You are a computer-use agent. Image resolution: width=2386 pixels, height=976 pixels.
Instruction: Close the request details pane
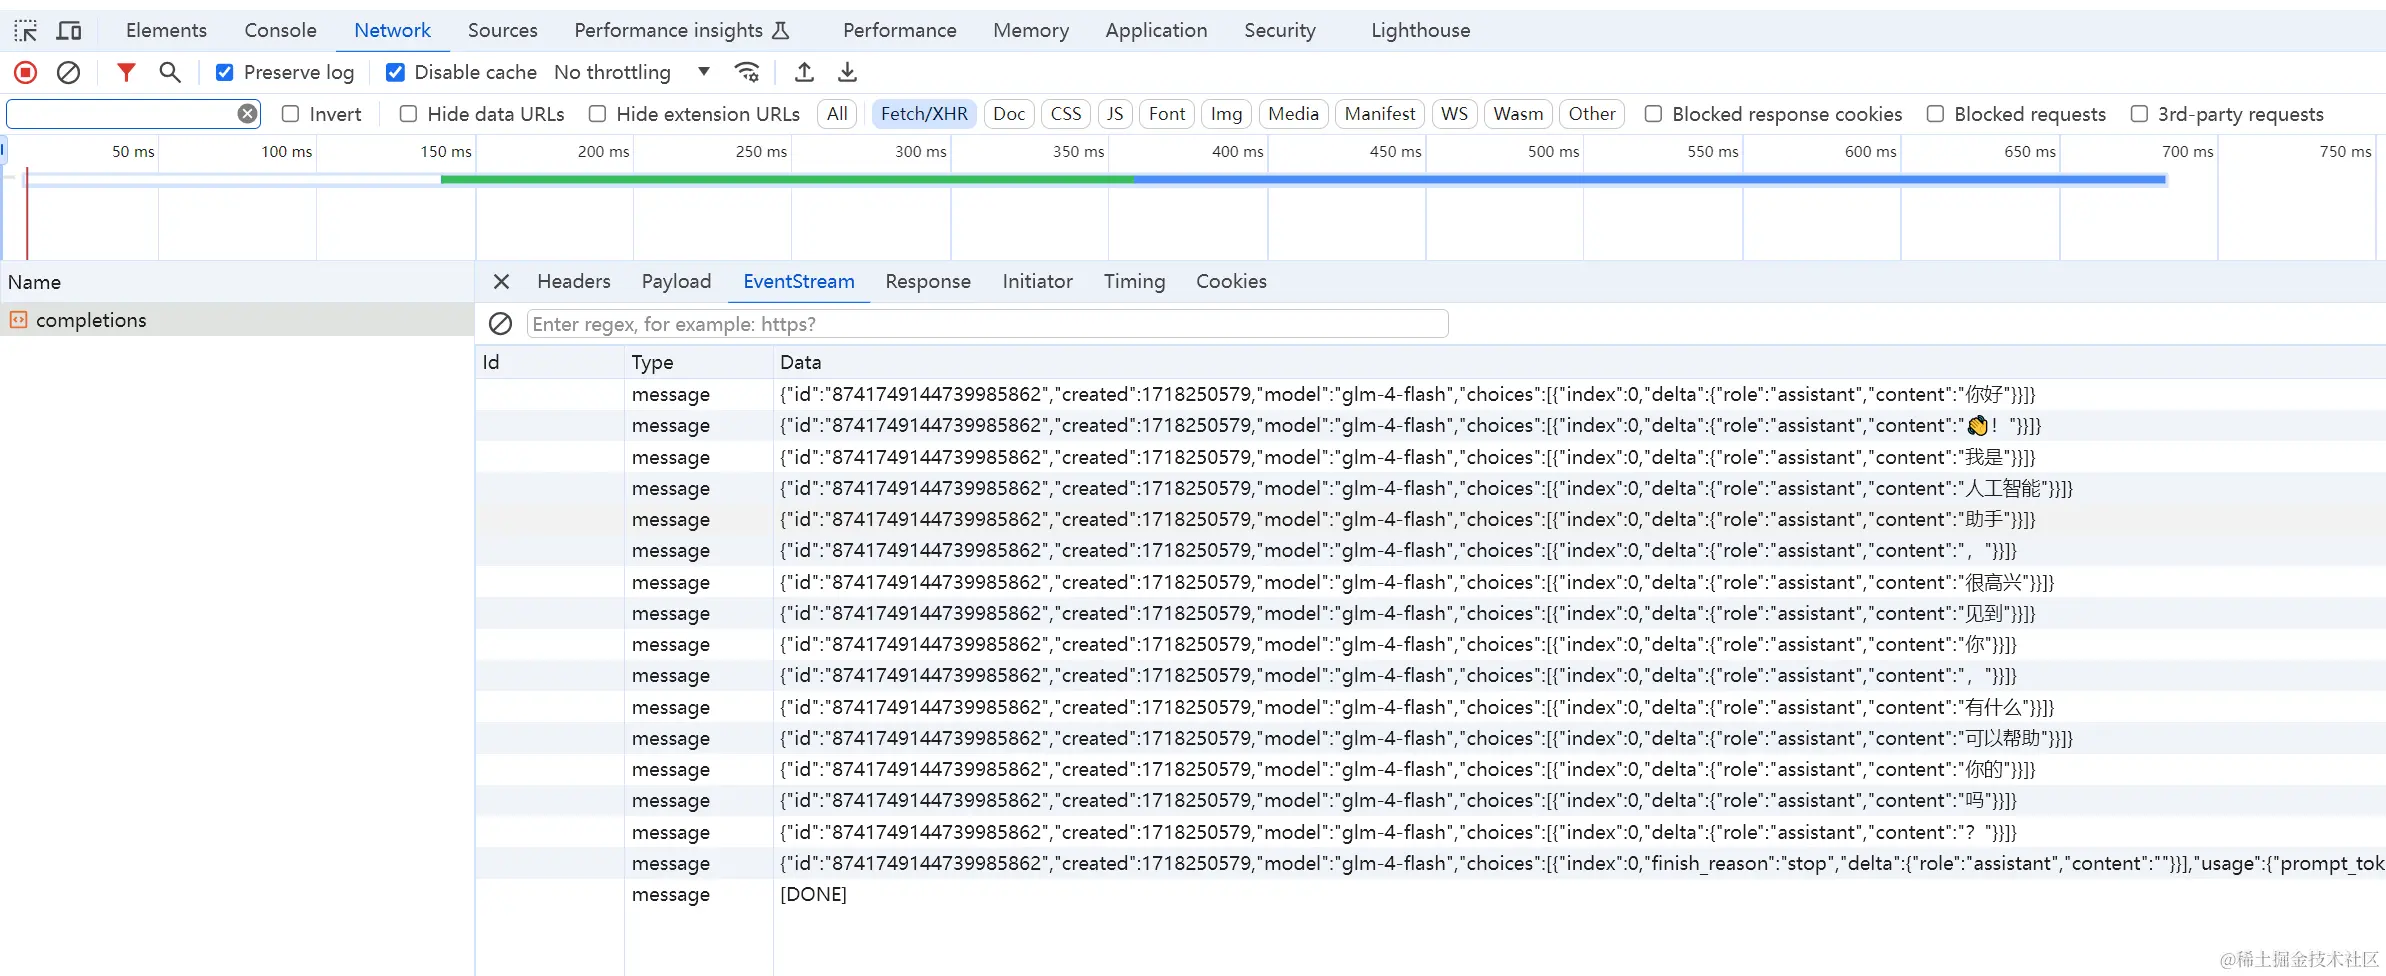click(x=501, y=282)
